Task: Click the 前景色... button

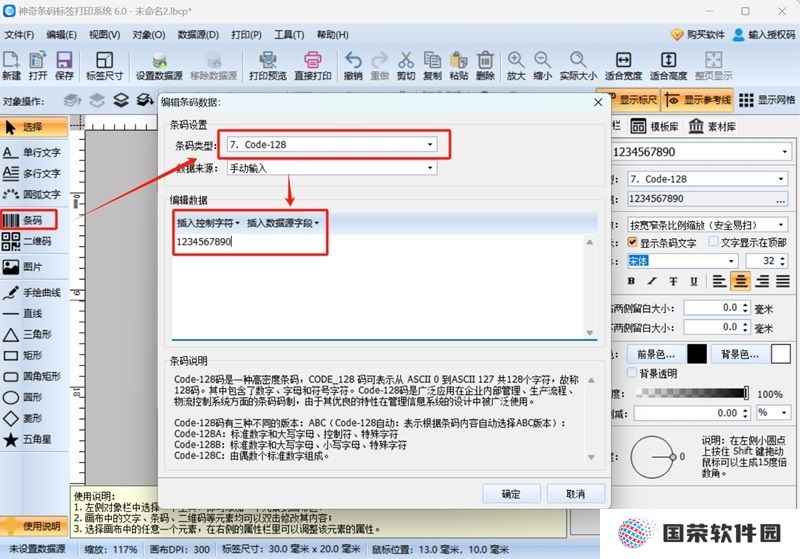Action: [x=656, y=354]
